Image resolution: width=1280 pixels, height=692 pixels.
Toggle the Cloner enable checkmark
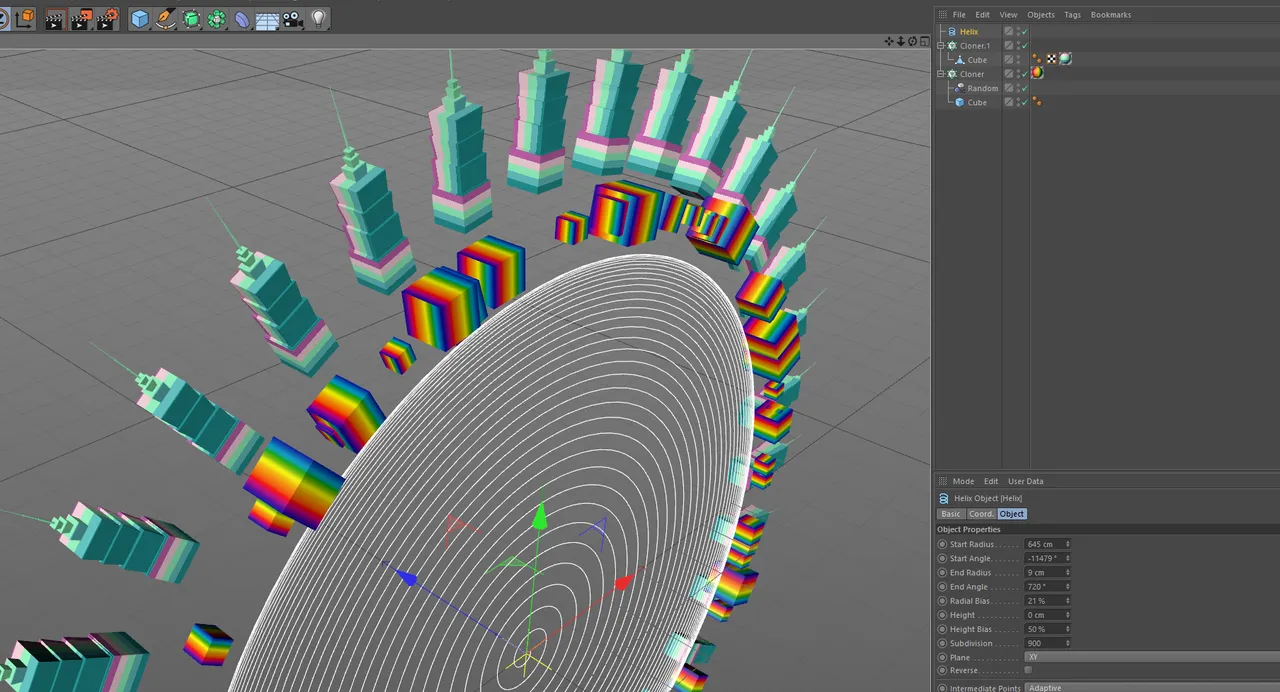point(1025,74)
